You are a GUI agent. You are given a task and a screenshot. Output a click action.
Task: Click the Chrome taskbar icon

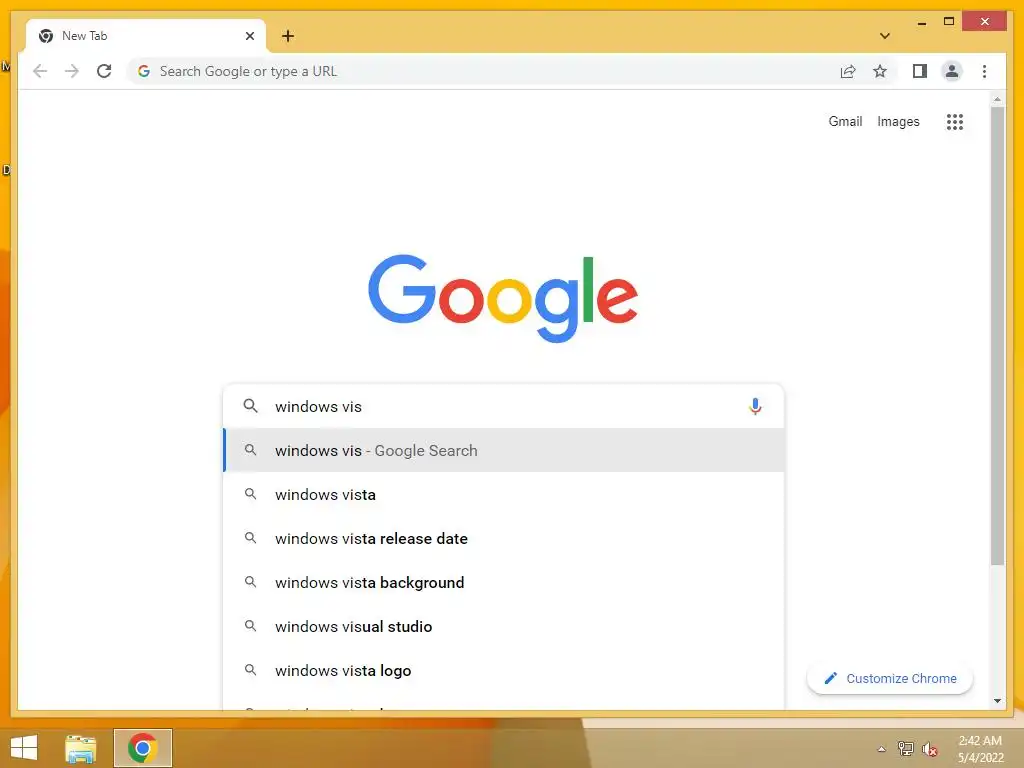[x=142, y=748]
